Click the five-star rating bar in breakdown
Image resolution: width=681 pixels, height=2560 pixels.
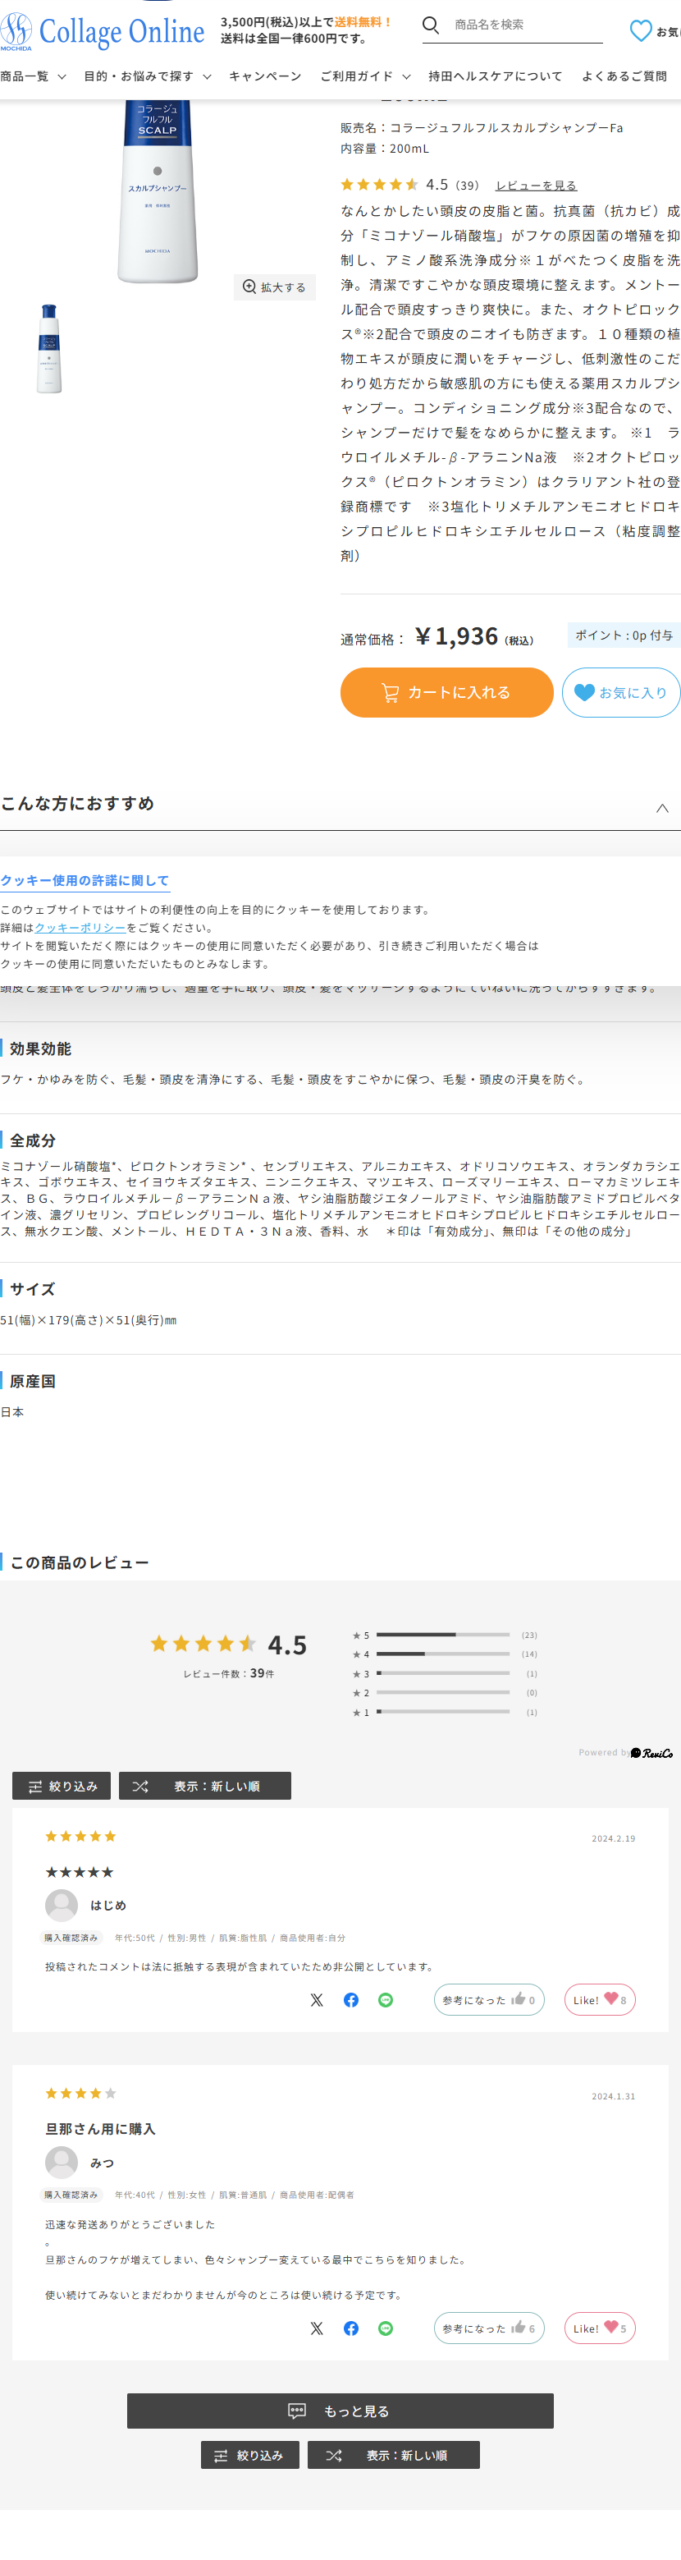pyautogui.click(x=444, y=1635)
